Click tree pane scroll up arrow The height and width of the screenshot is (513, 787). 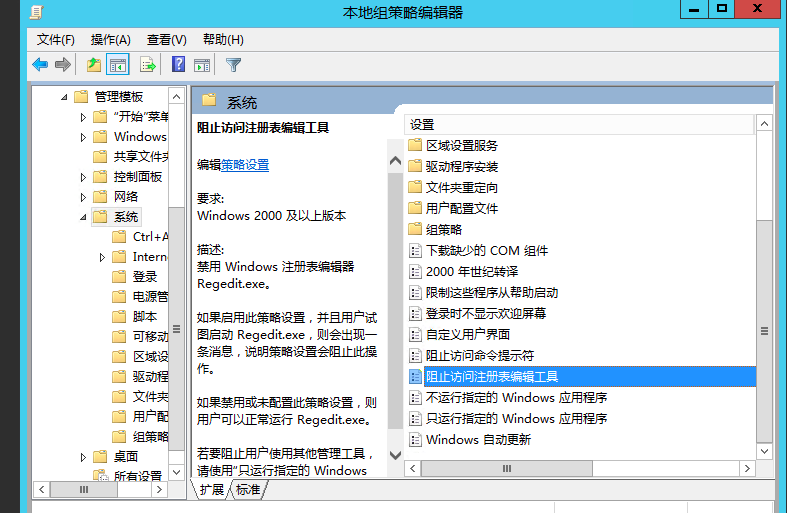176,96
